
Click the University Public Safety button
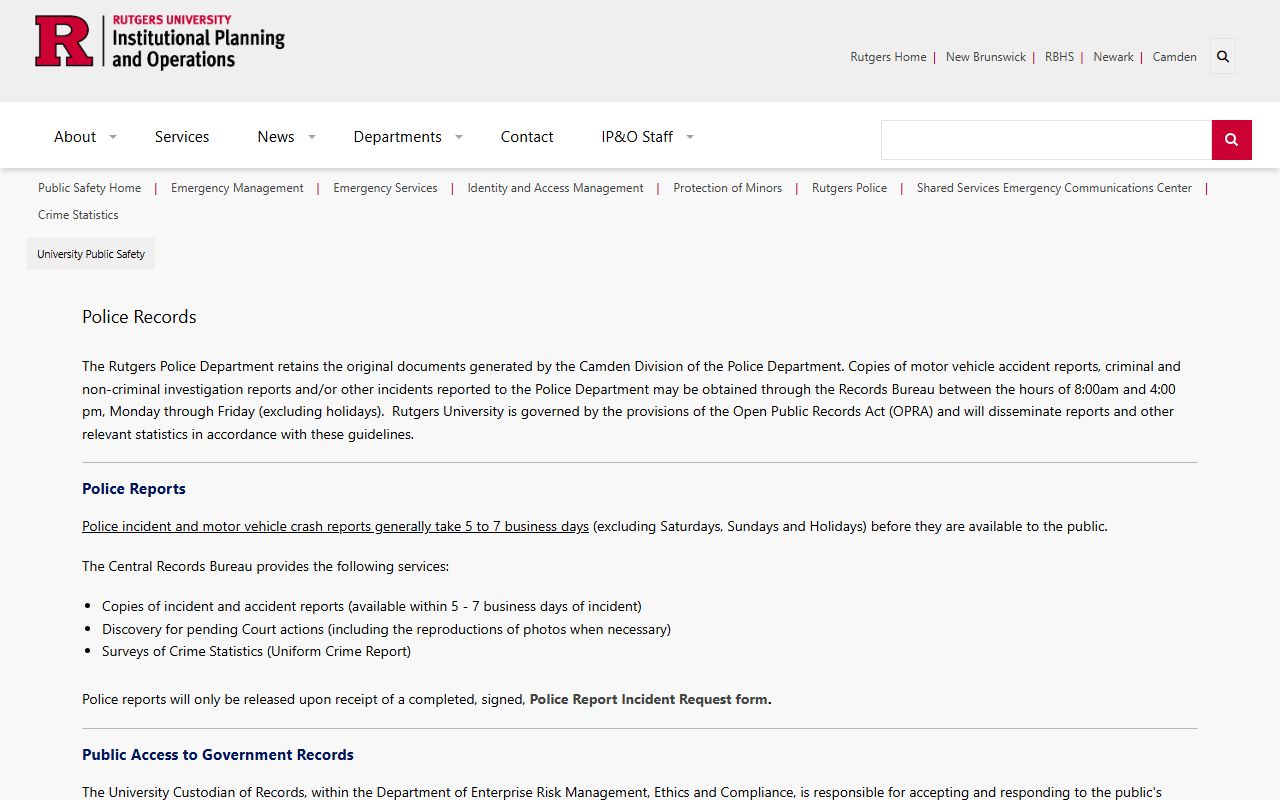[91, 254]
